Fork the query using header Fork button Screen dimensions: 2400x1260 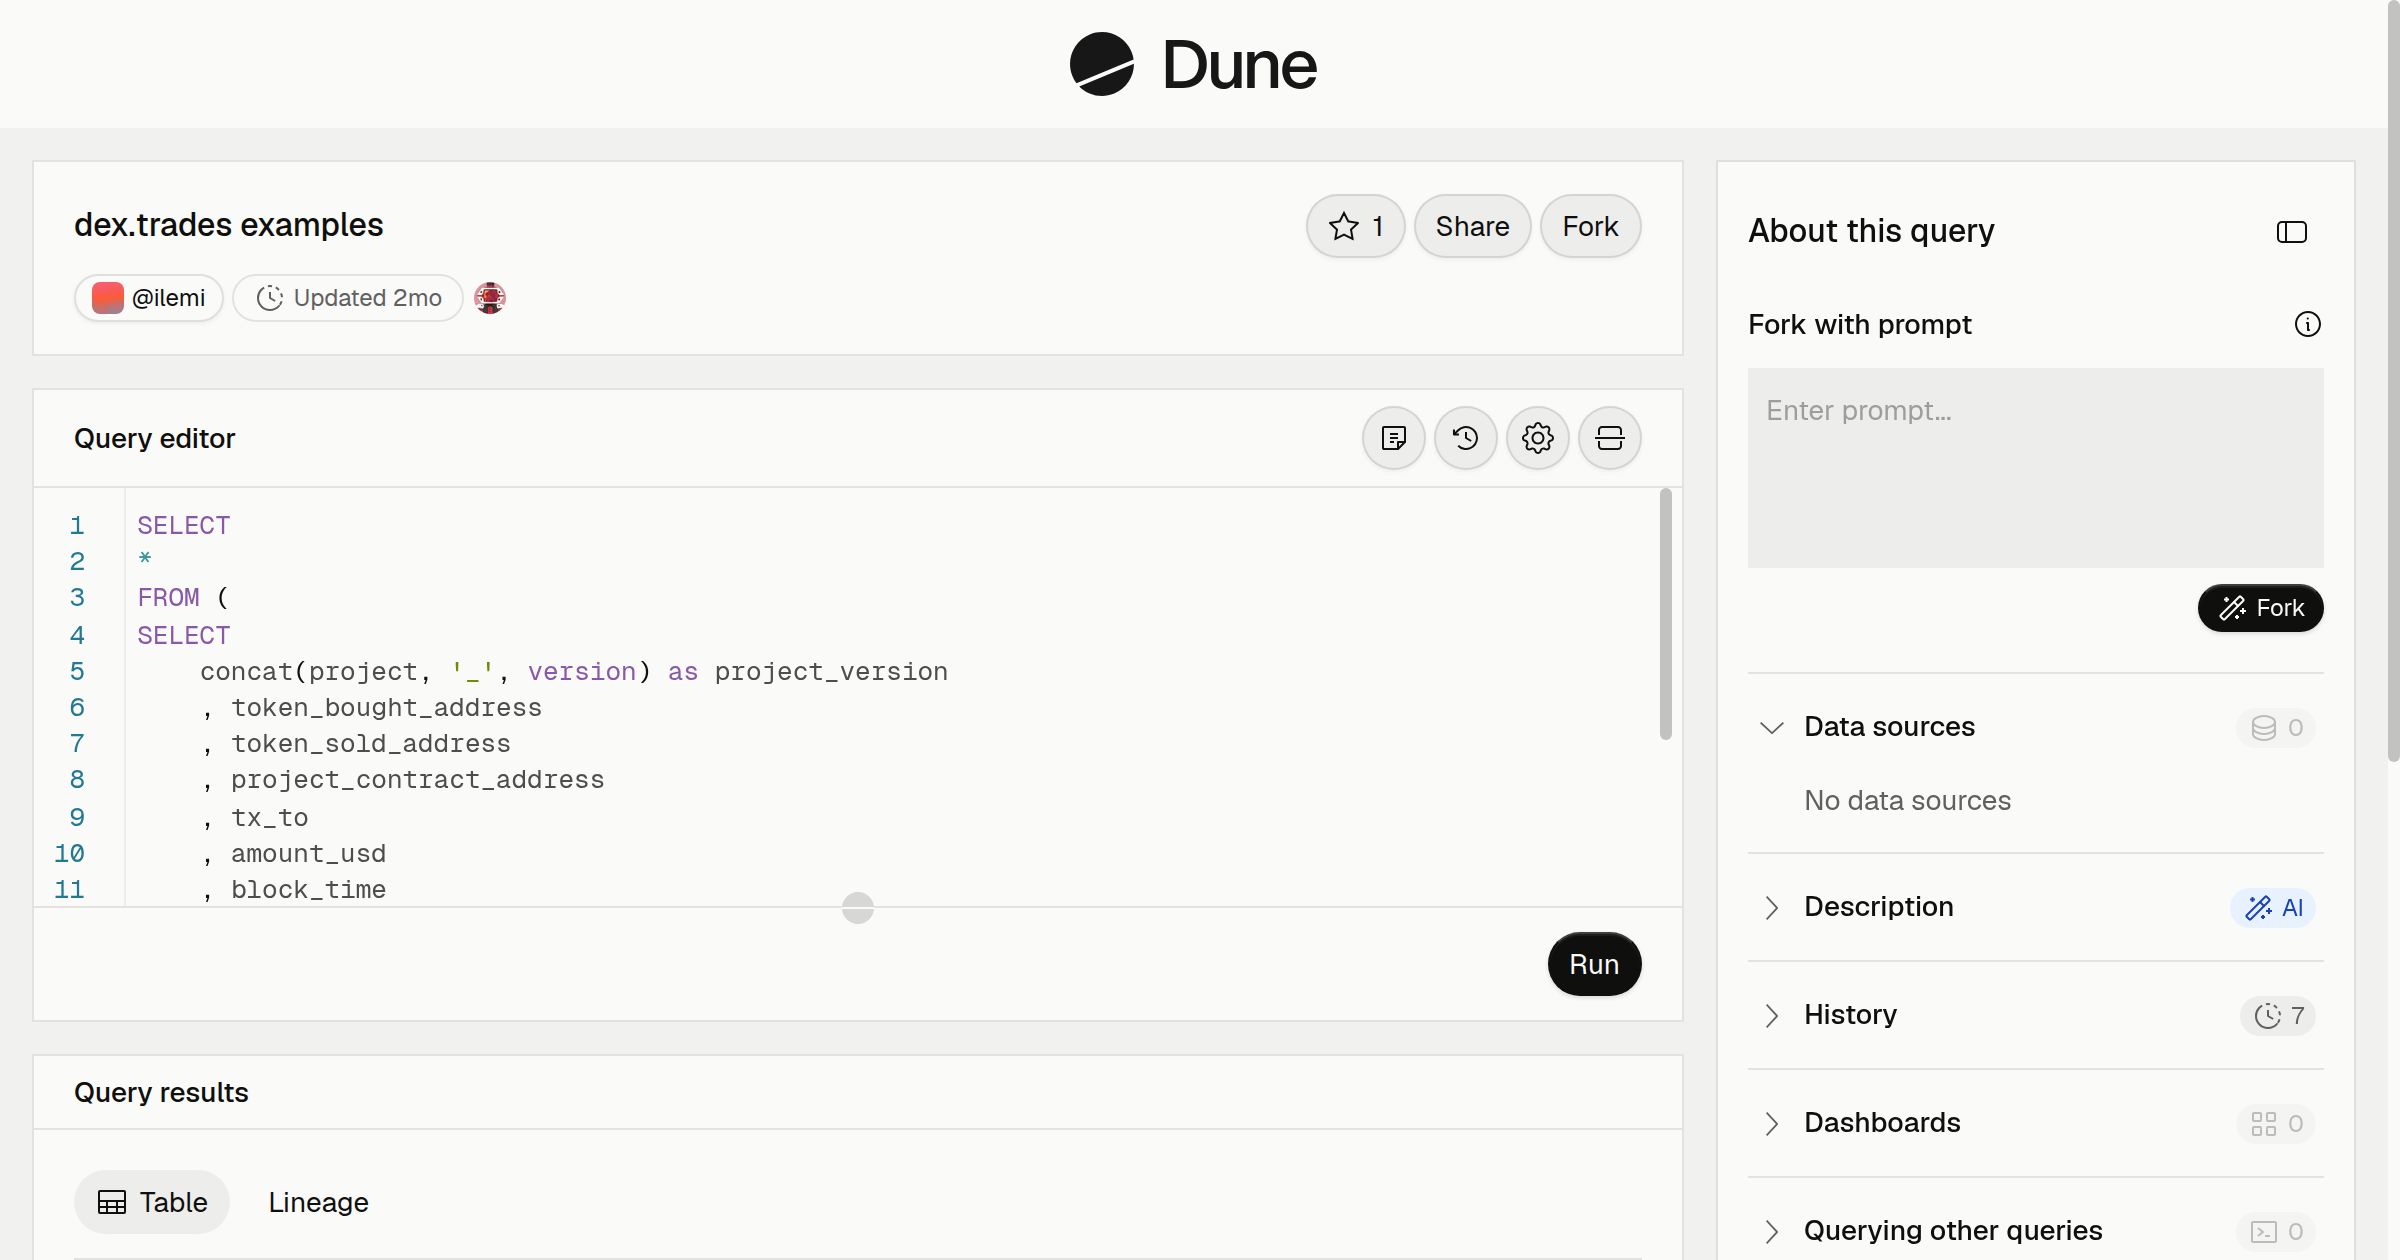coord(1590,226)
